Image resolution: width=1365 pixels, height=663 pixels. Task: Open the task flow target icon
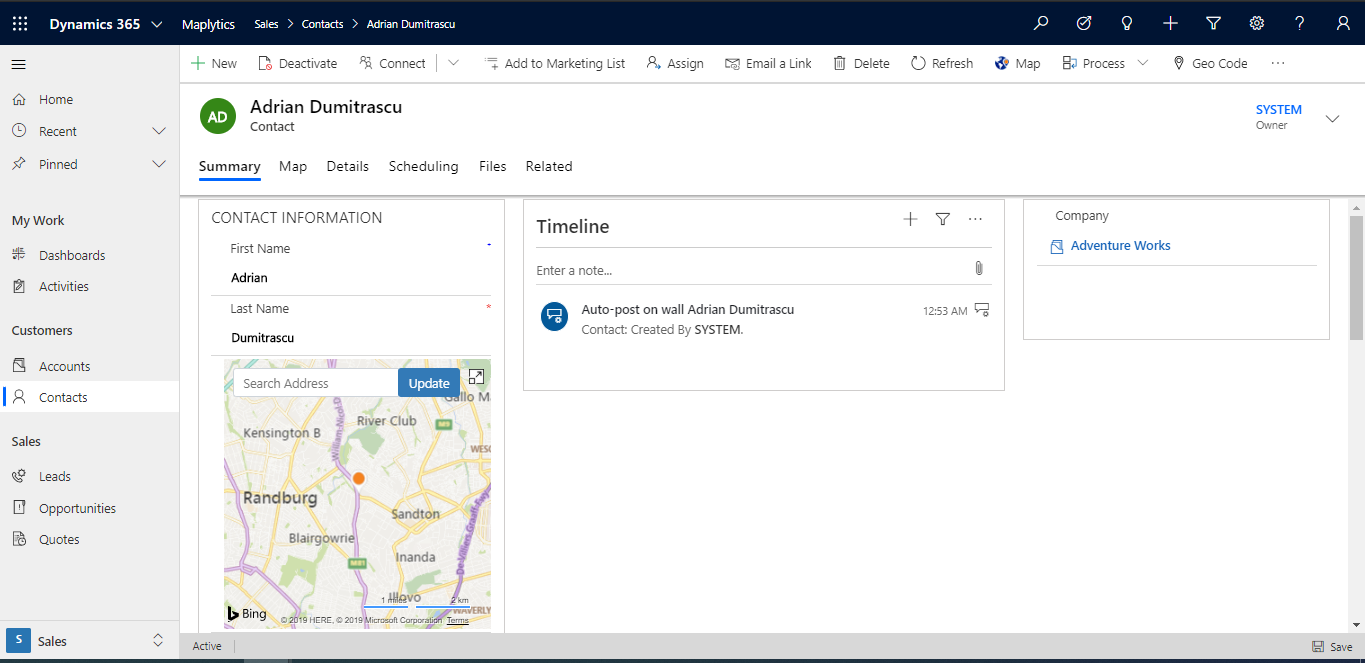(x=1084, y=23)
